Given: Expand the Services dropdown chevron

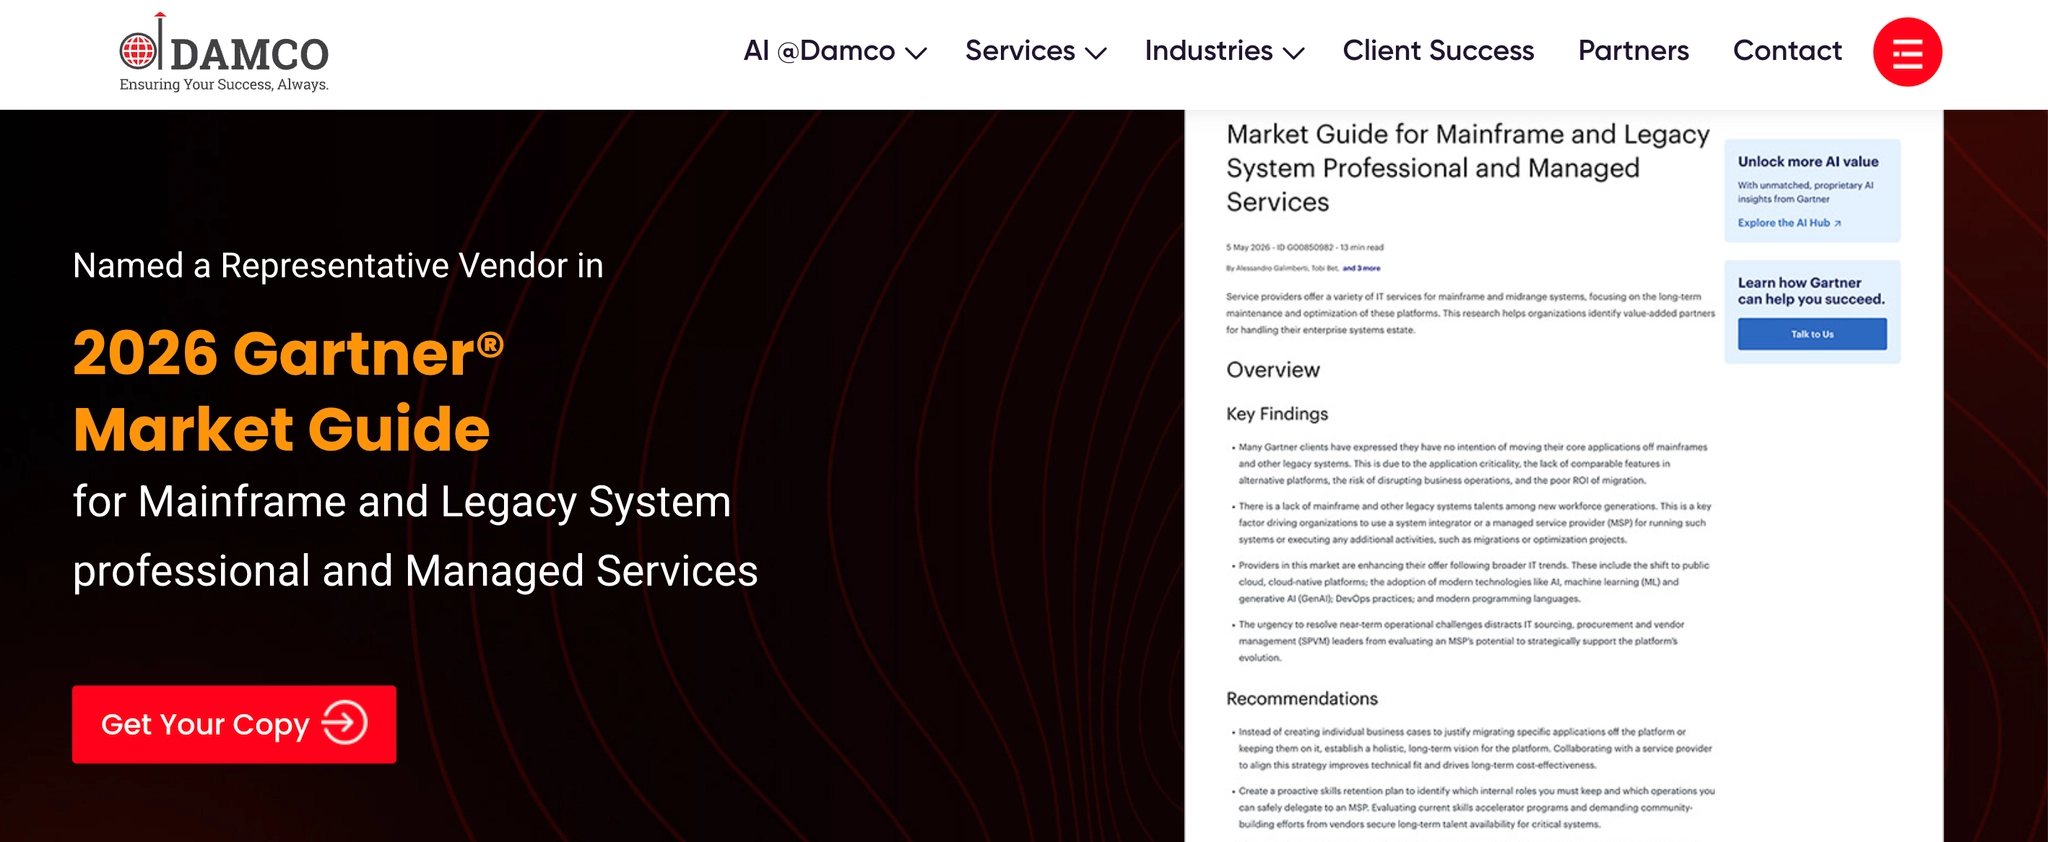Looking at the screenshot, I should coord(1096,53).
